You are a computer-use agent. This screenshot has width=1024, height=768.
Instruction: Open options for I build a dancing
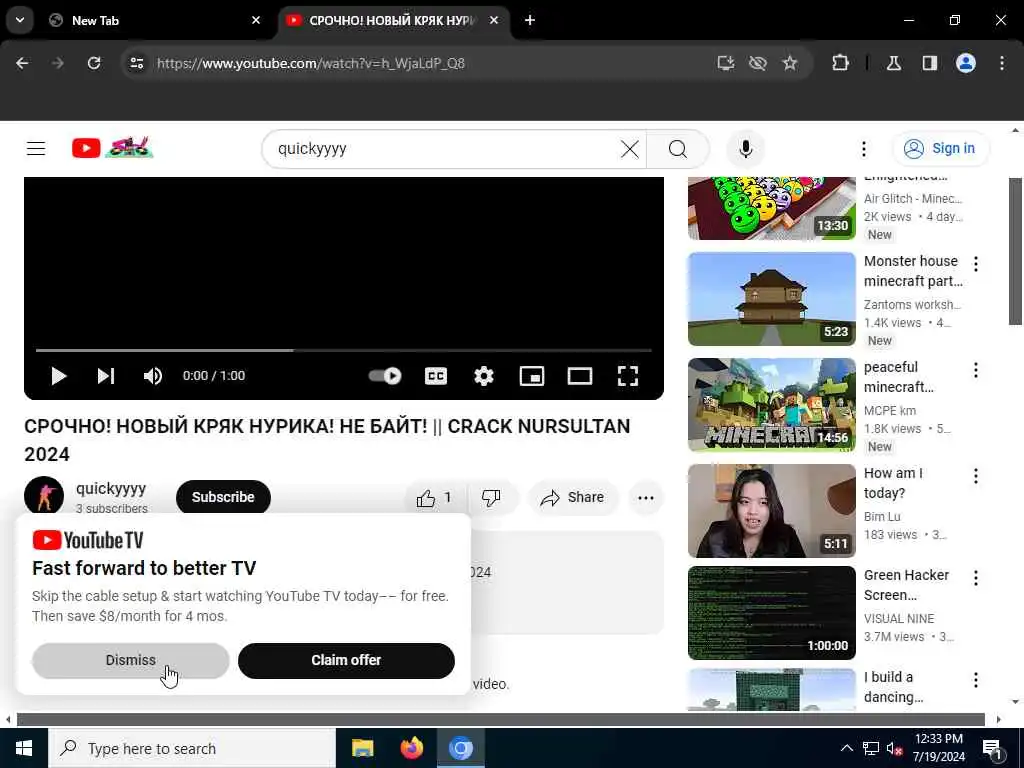[x=976, y=680]
